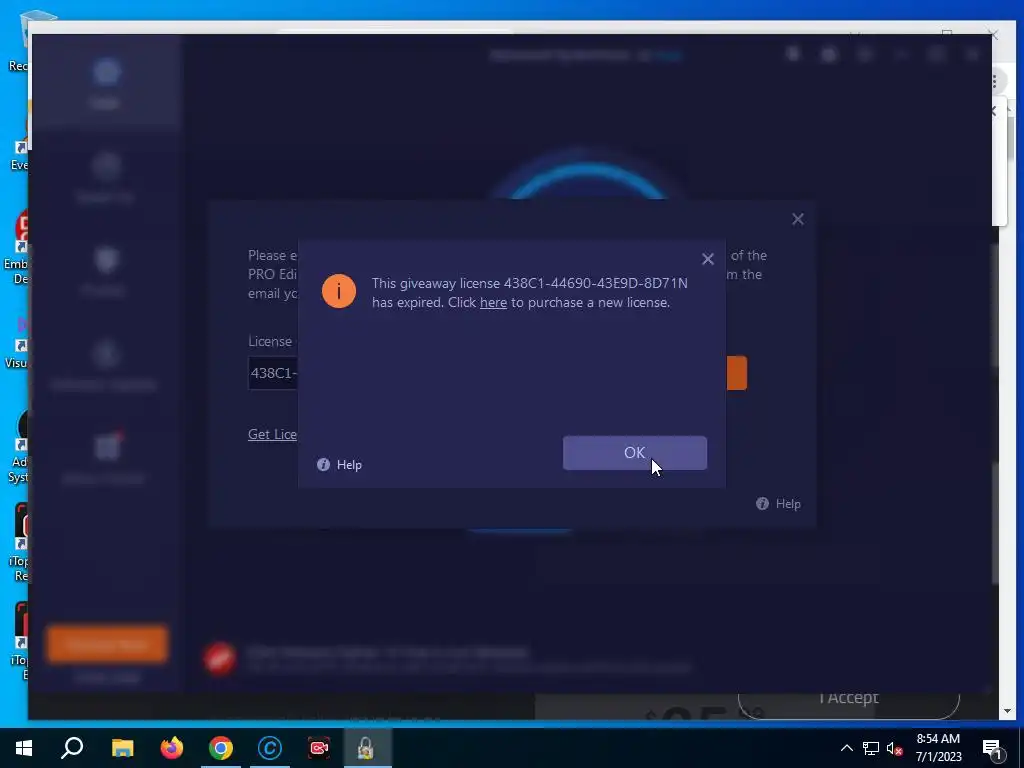Image resolution: width=1024 pixels, height=768 pixels.
Task: Open the red screen recorder taskbar icon
Action: (x=319, y=748)
